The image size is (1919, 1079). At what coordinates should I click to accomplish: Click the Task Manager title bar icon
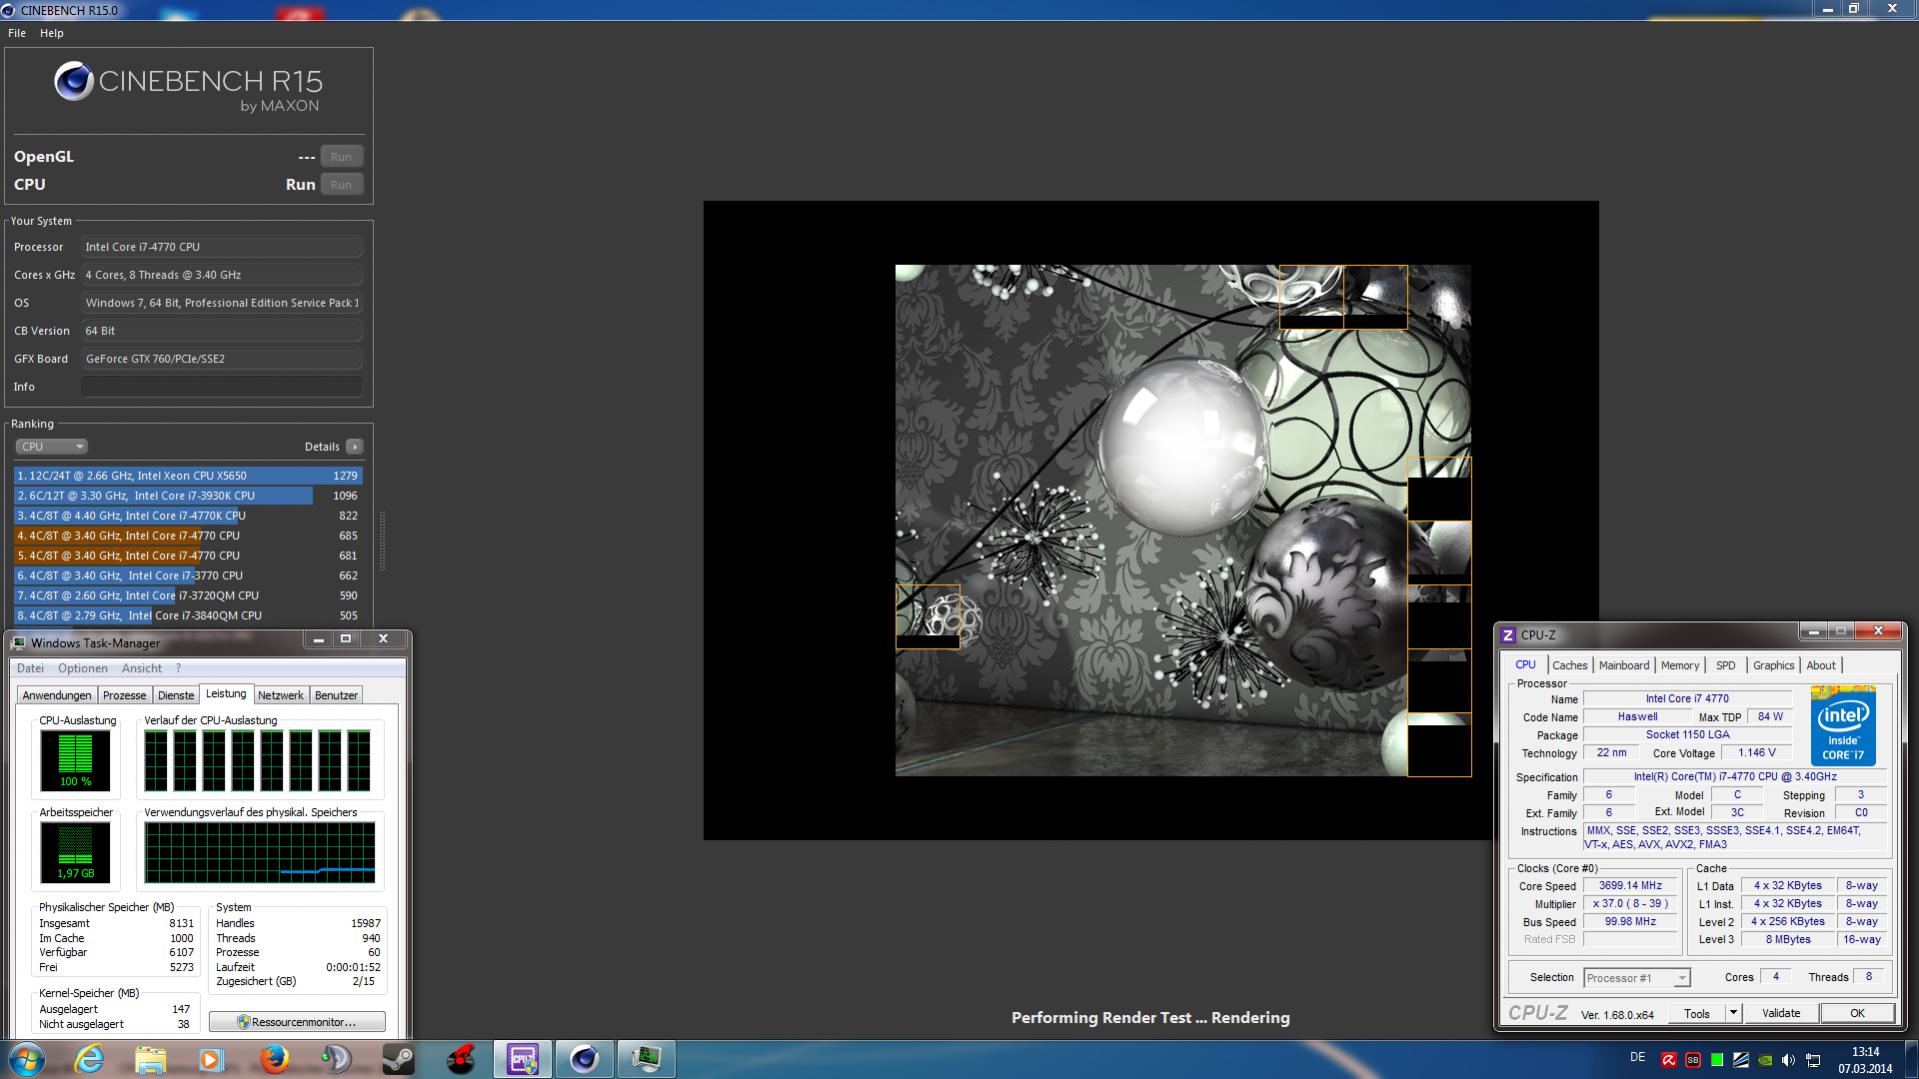pyautogui.click(x=19, y=643)
